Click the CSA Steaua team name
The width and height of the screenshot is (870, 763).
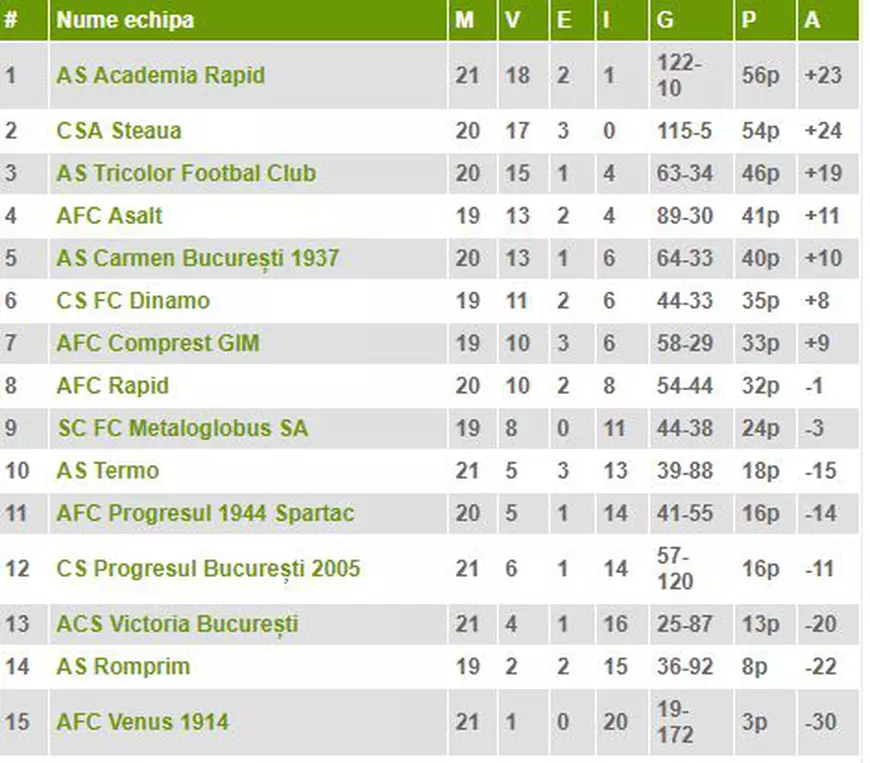pos(119,131)
